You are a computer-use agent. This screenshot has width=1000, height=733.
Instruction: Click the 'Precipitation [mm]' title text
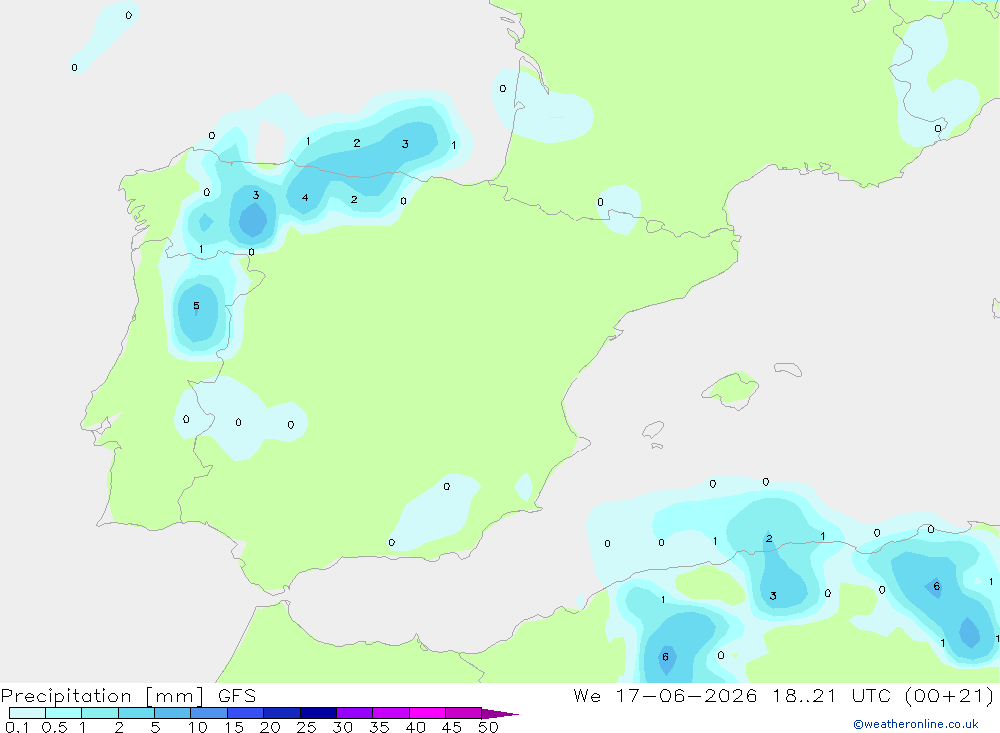pos(103,696)
